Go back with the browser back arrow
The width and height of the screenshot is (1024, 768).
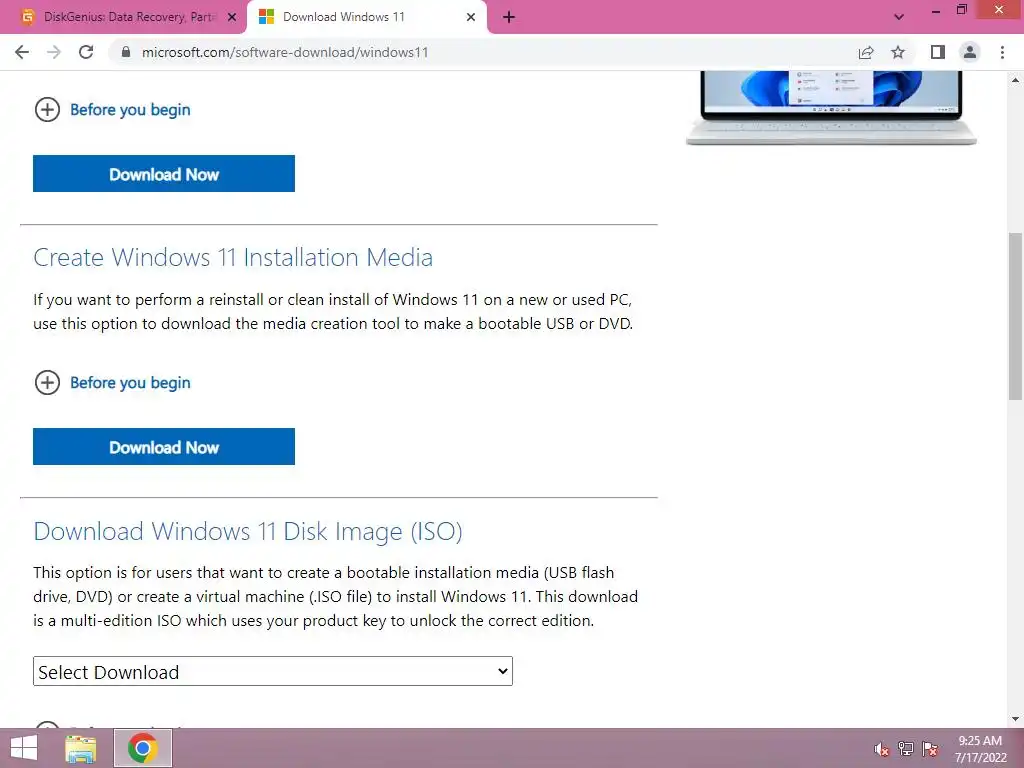22,52
